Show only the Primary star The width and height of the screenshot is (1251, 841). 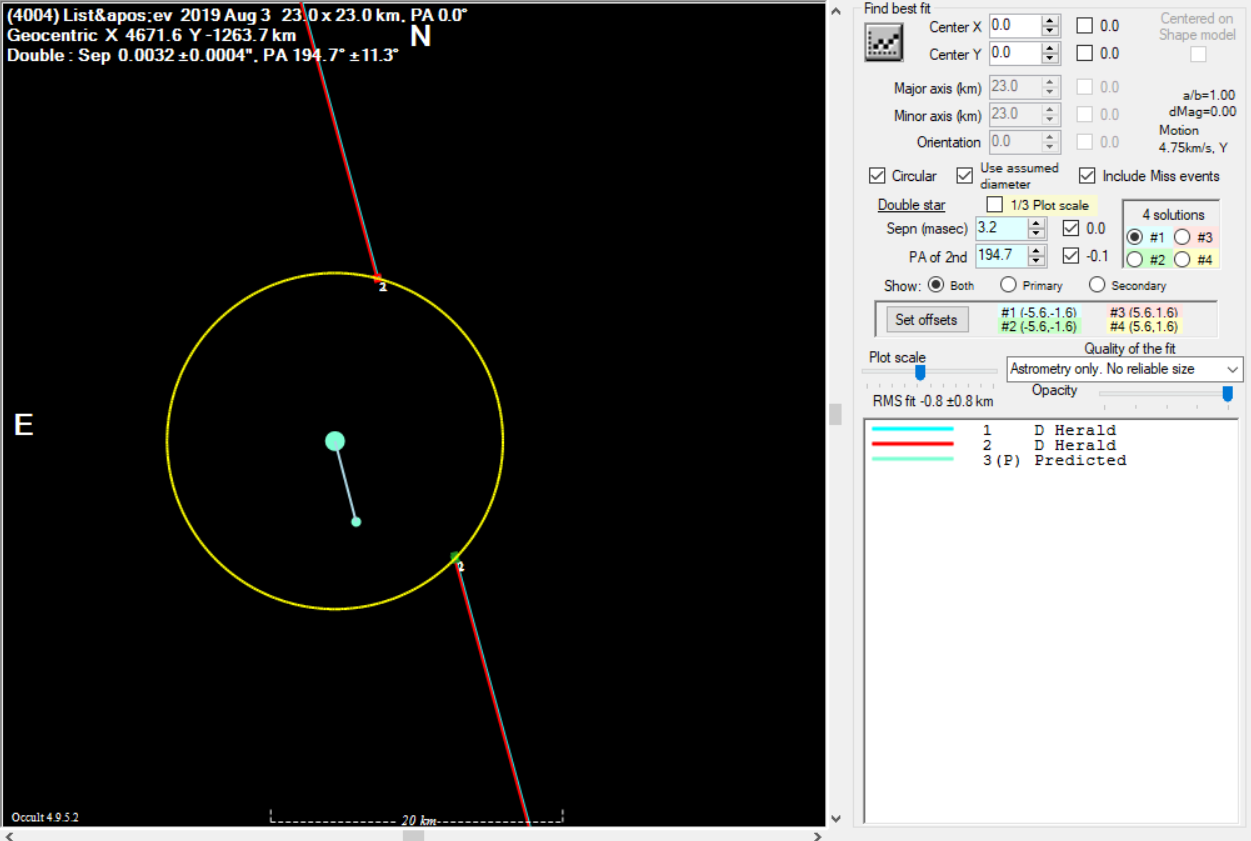(1008, 285)
